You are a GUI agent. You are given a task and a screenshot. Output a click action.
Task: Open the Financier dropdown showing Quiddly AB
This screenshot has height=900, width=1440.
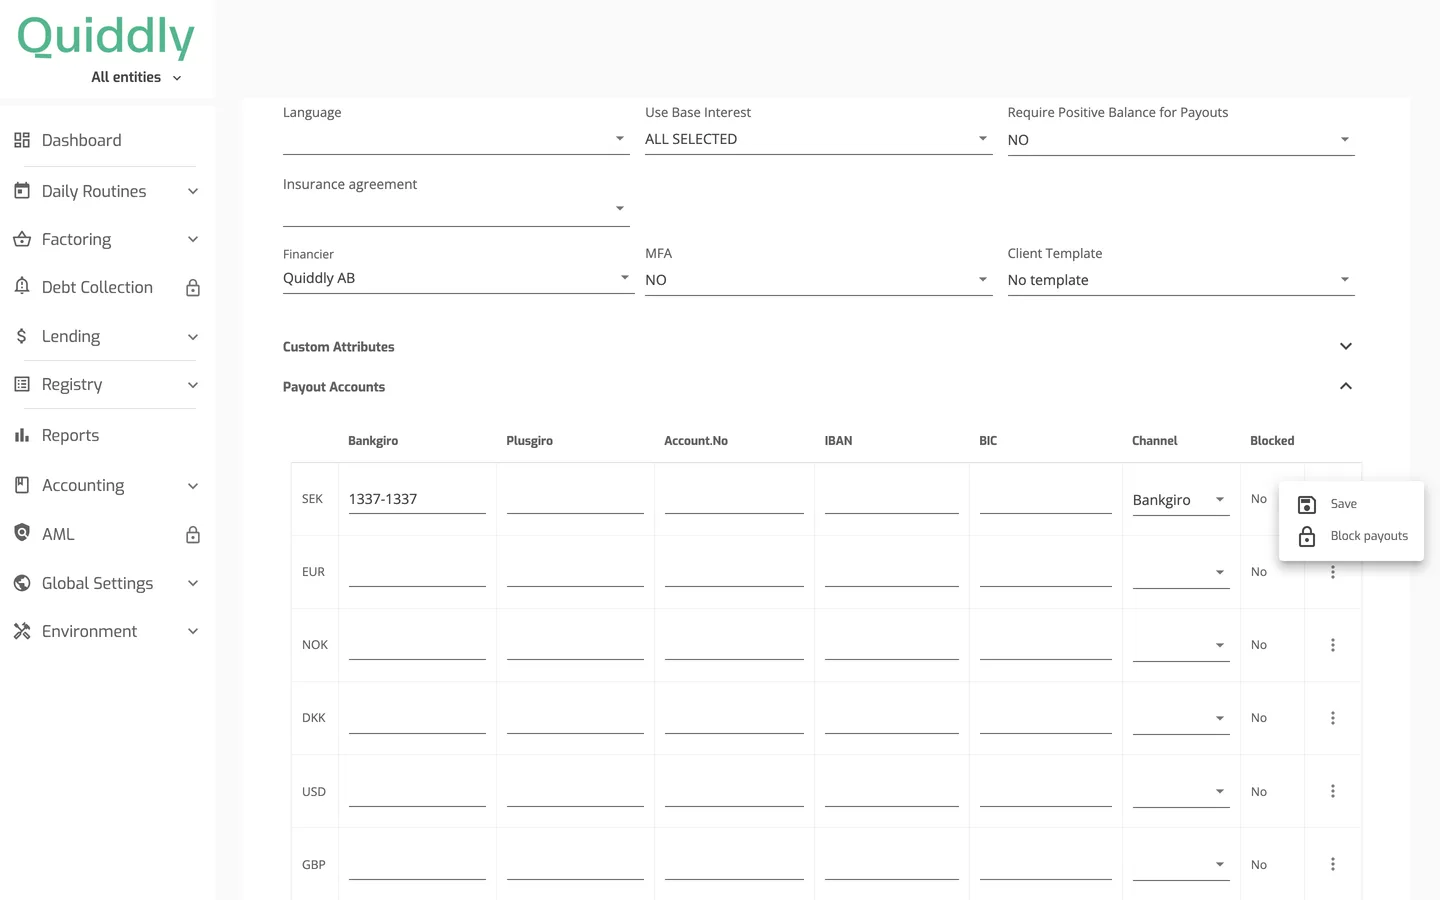coord(458,278)
